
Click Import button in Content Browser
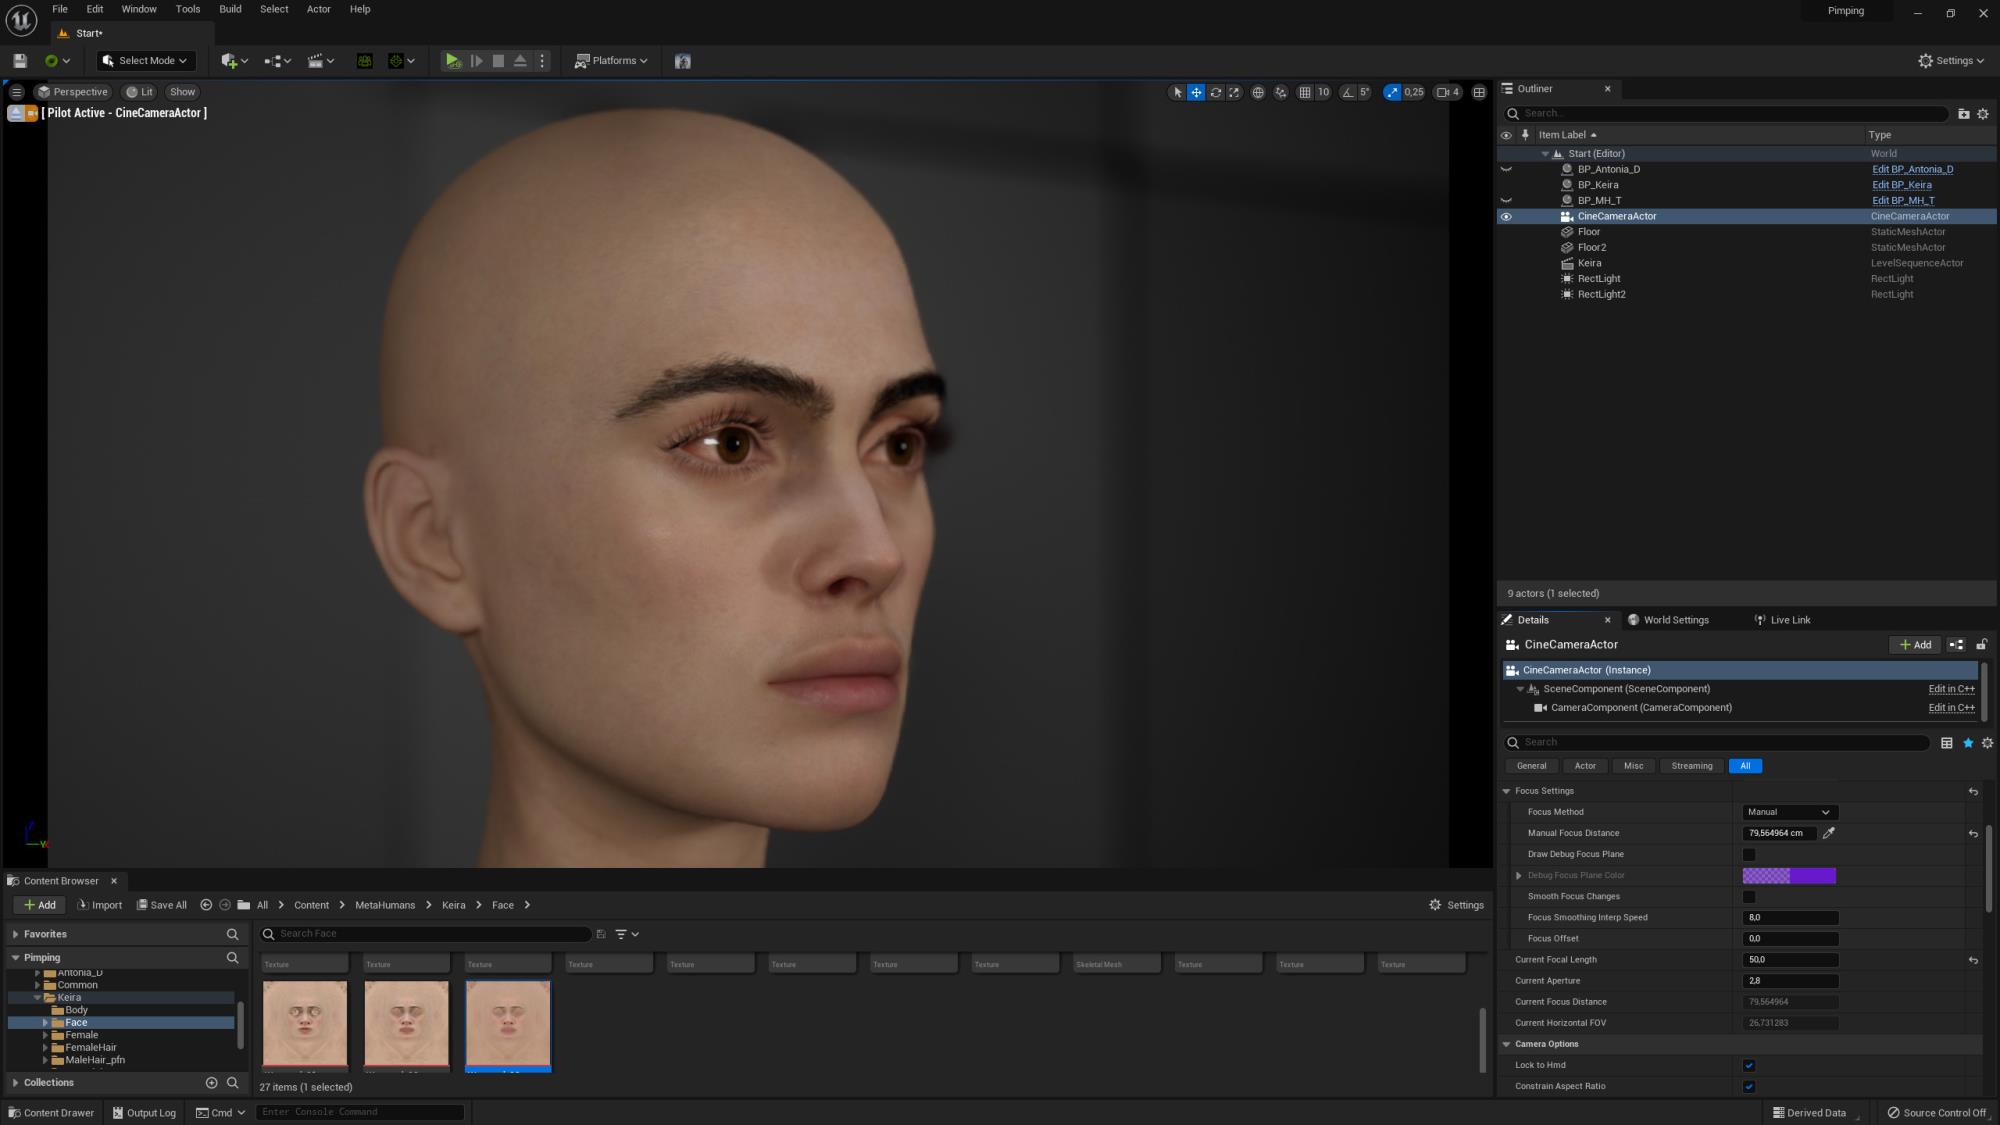100,905
